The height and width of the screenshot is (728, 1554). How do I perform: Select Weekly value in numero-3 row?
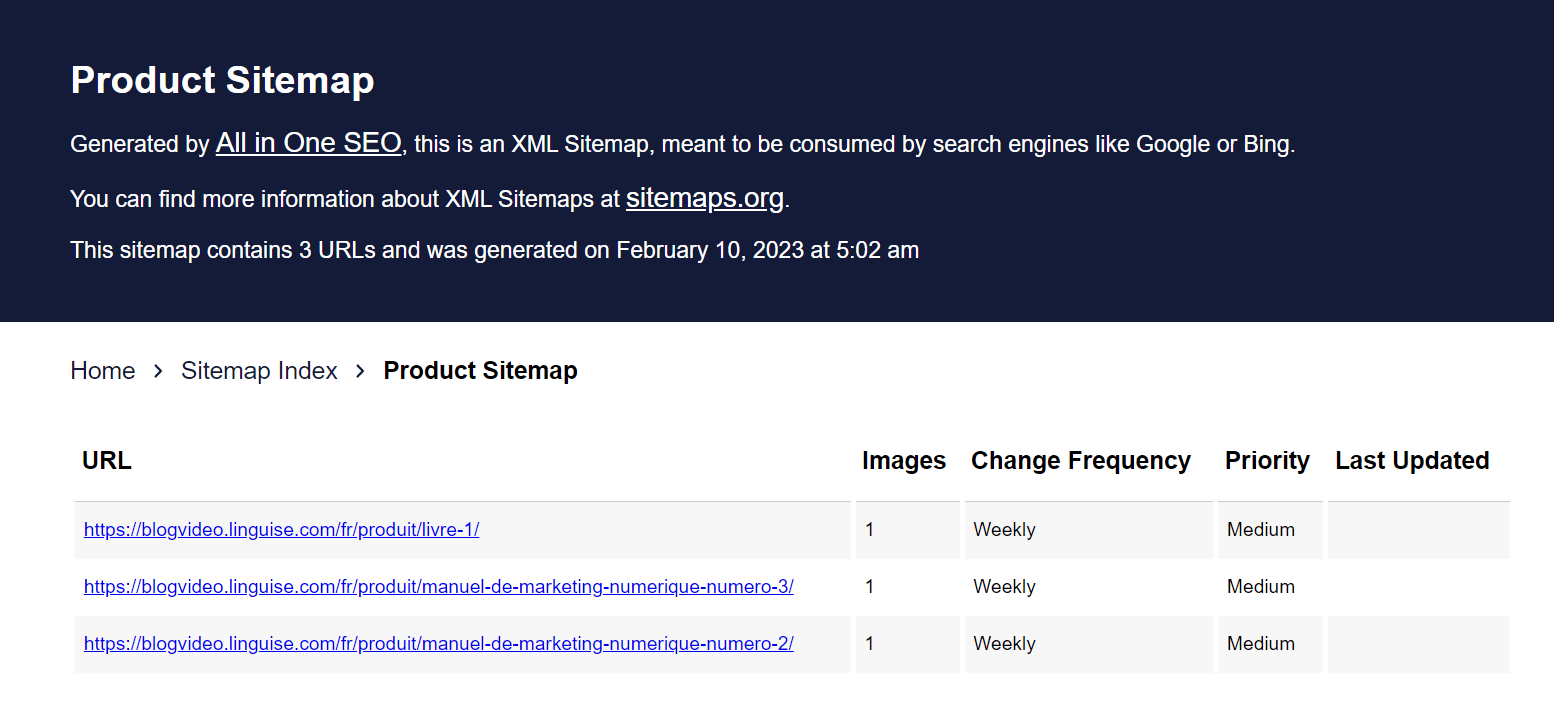[x=1004, y=587]
